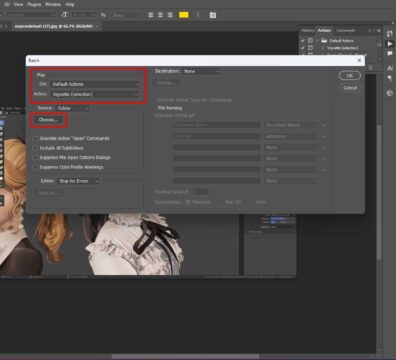Open the Character panel icon in dock
Screen dimensions: 396x360
click(389, 68)
